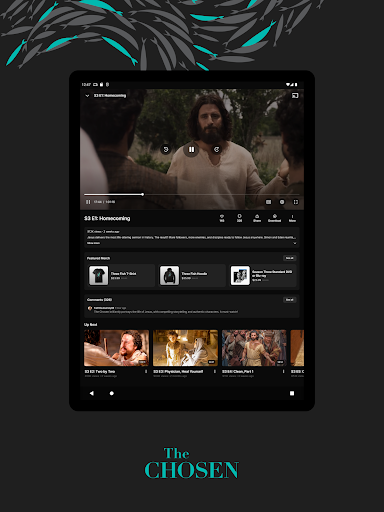Viewport: 384px width, 512px height.
Task: Click the Comments section heading
Action: (x=99, y=300)
